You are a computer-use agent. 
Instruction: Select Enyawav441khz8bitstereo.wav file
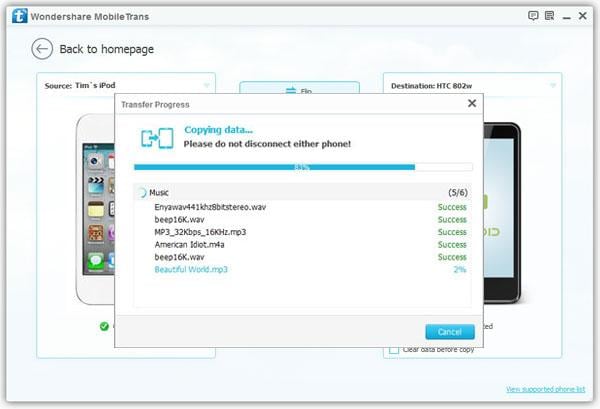pyautogui.click(x=210, y=207)
